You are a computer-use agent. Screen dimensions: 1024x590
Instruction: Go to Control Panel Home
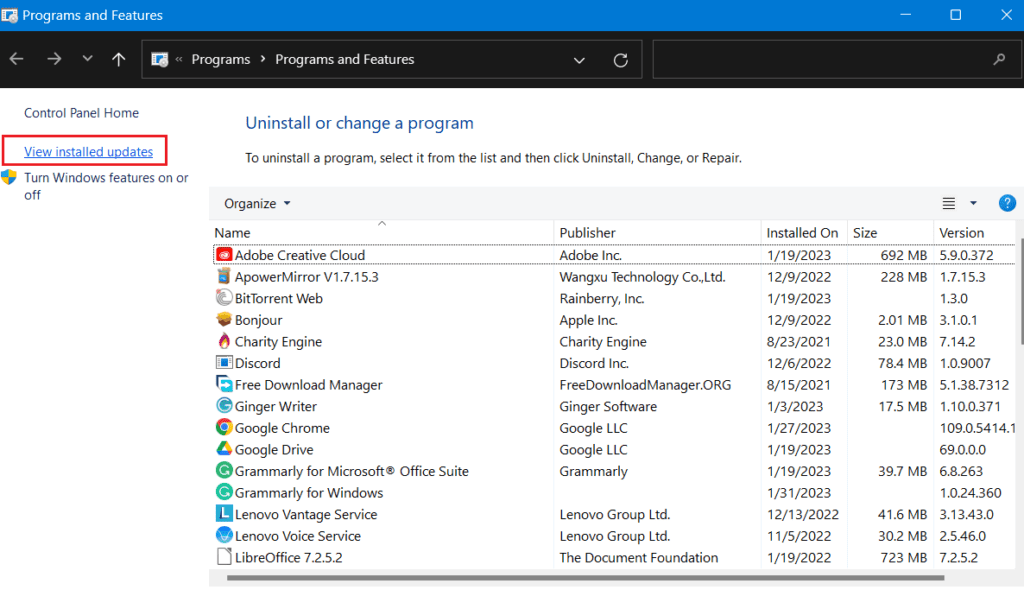coord(81,113)
